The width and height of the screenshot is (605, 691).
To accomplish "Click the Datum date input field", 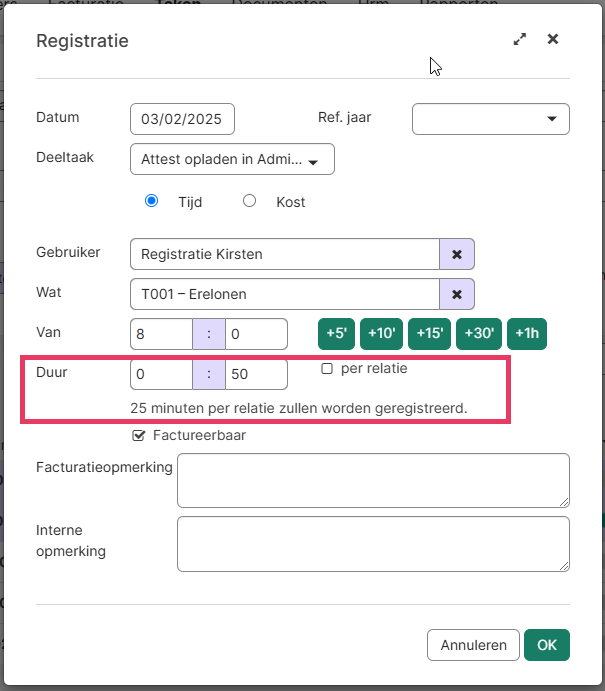I will (x=182, y=119).
